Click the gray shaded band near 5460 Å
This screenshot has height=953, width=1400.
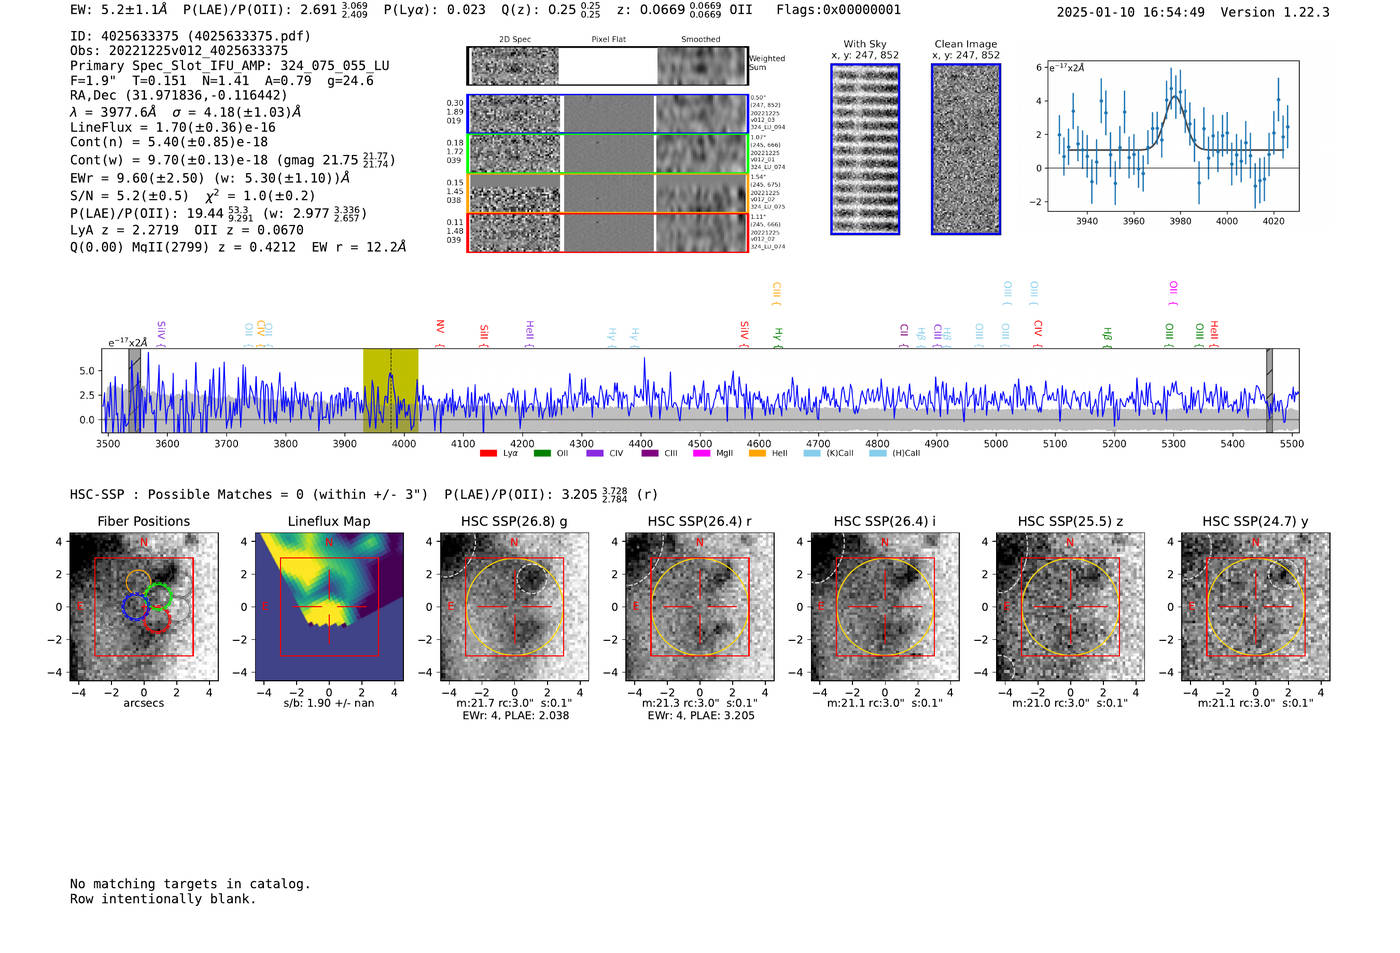click(x=1269, y=390)
